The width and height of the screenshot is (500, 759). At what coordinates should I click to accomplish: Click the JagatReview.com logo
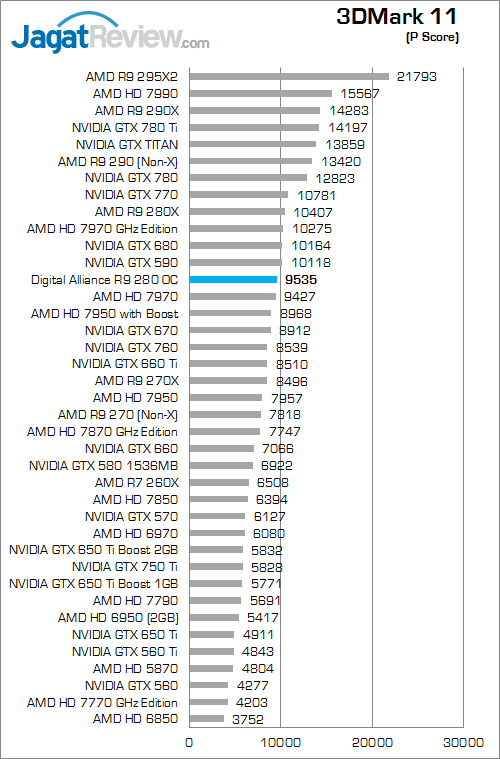point(110,32)
